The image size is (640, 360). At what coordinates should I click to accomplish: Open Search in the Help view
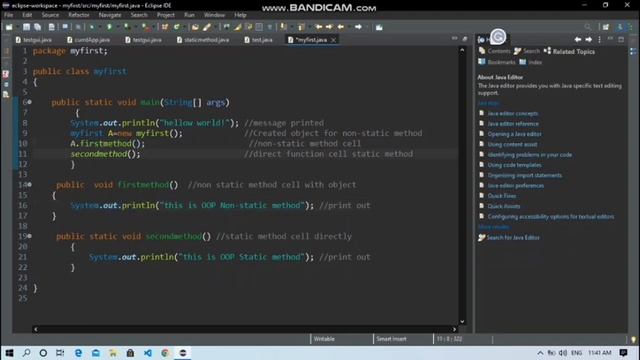point(527,51)
